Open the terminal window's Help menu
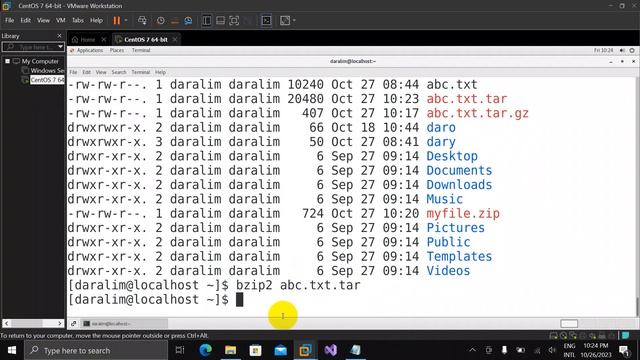The width and height of the screenshot is (640, 360). [160, 72]
